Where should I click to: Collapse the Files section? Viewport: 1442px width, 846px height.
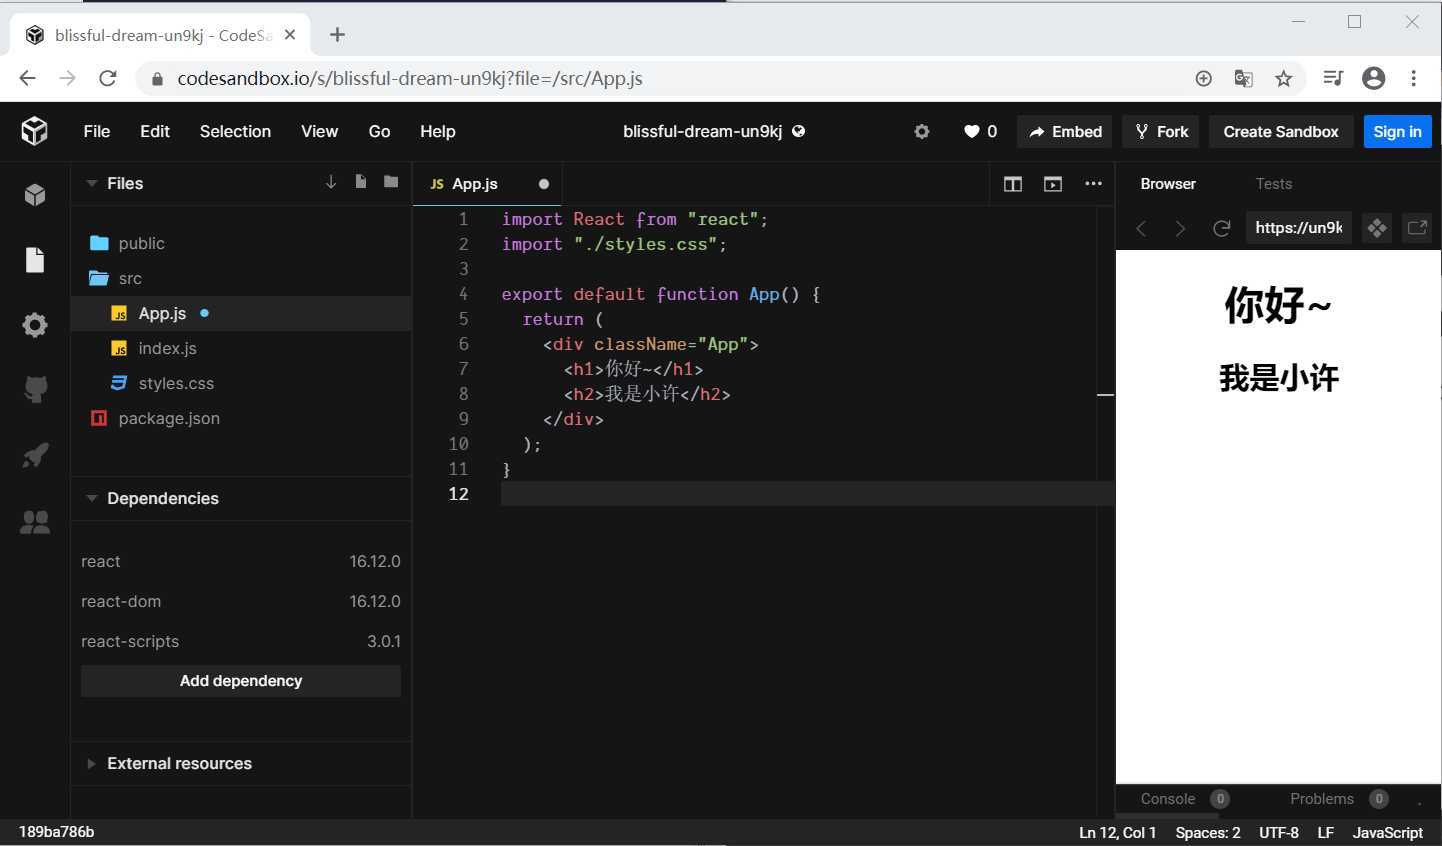coord(92,183)
